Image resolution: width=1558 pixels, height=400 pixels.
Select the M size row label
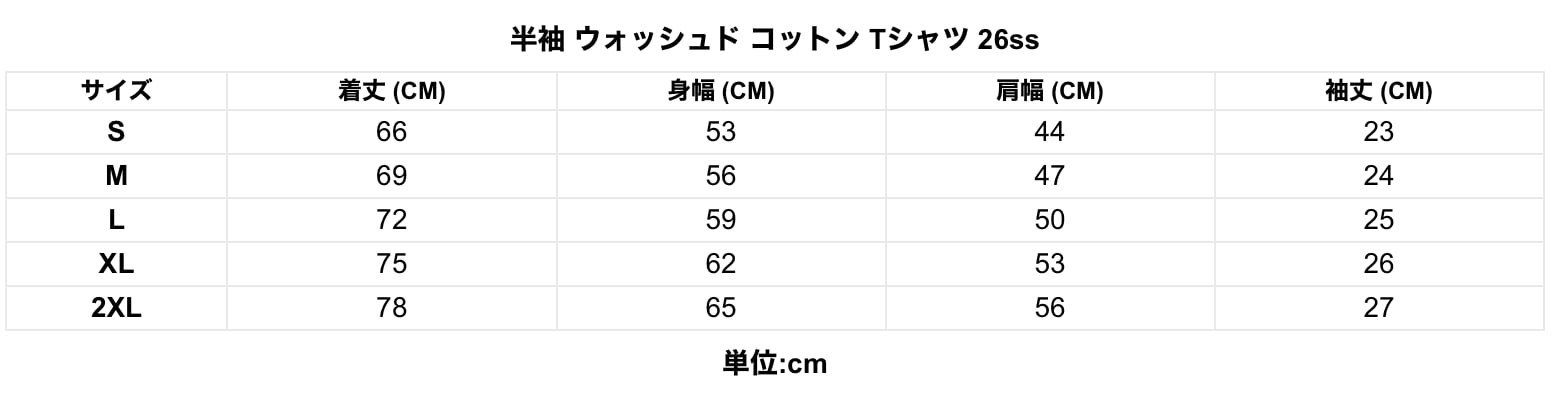116,176
